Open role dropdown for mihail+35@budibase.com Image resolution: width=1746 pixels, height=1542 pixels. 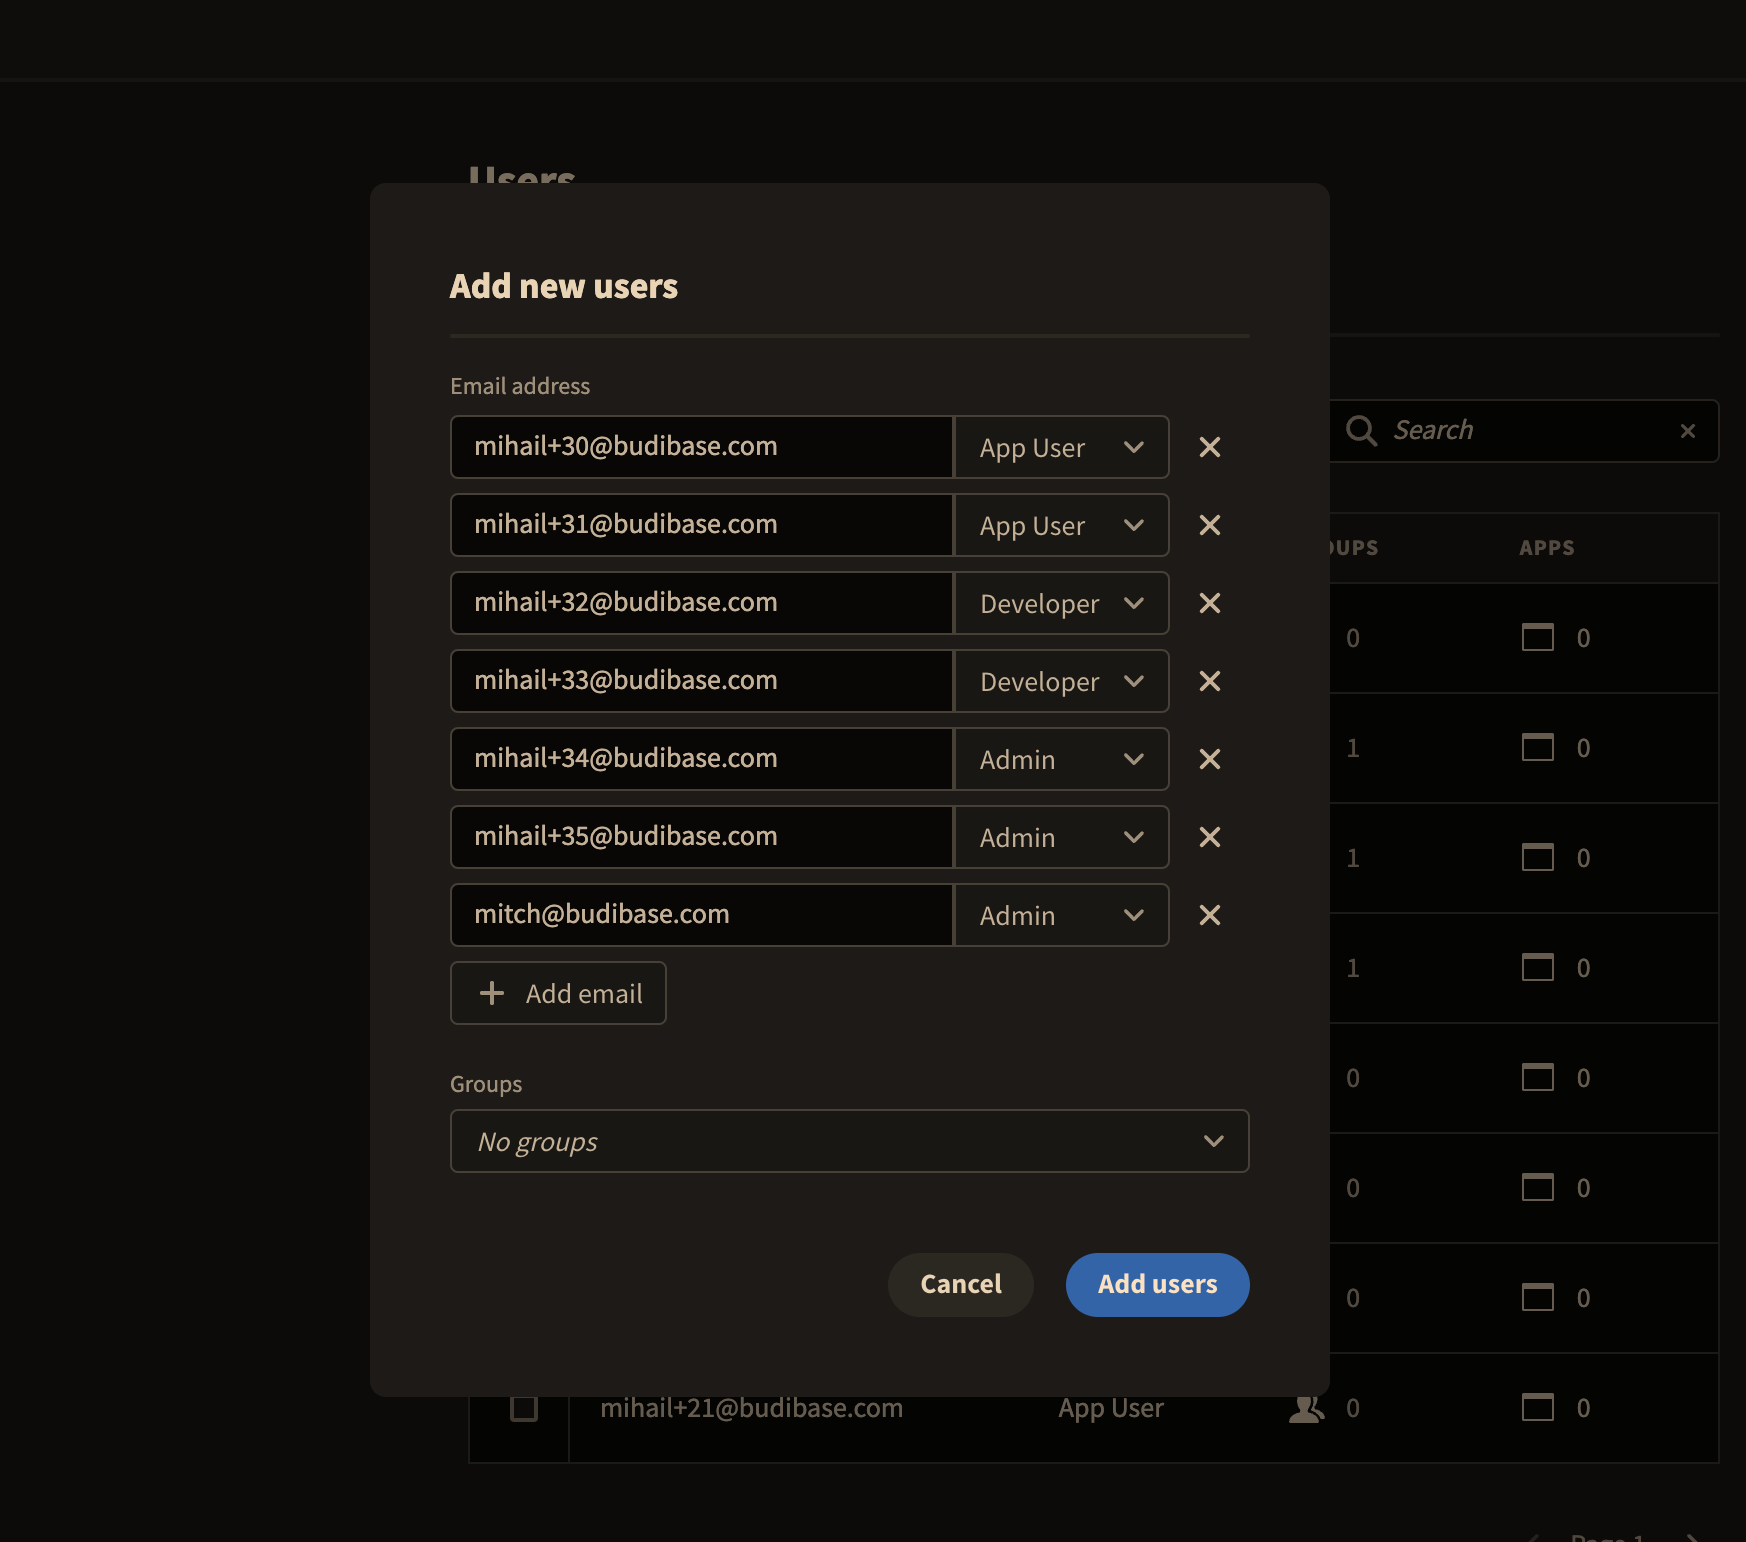pyautogui.click(x=1061, y=837)
